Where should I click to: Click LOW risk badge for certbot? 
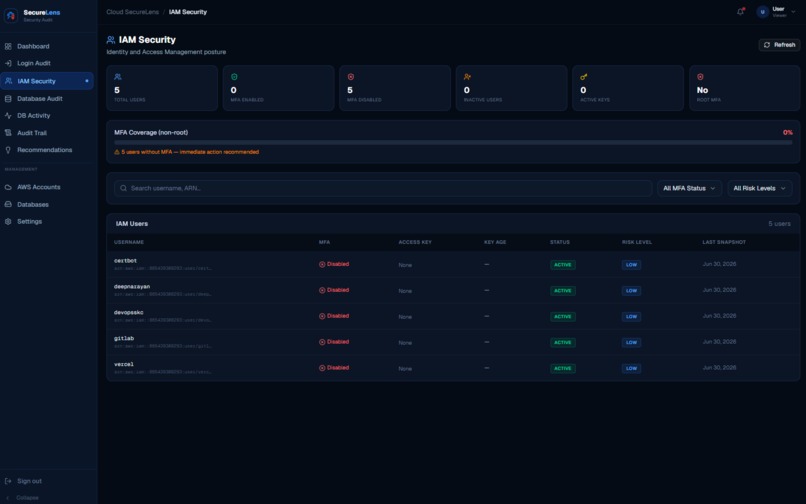(631, 265)
